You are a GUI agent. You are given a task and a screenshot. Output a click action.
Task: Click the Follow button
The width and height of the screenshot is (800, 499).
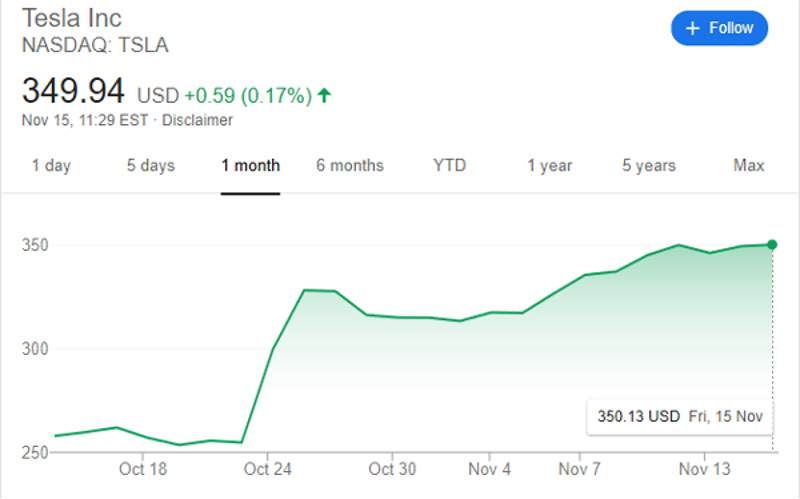(x=719, y=28)
